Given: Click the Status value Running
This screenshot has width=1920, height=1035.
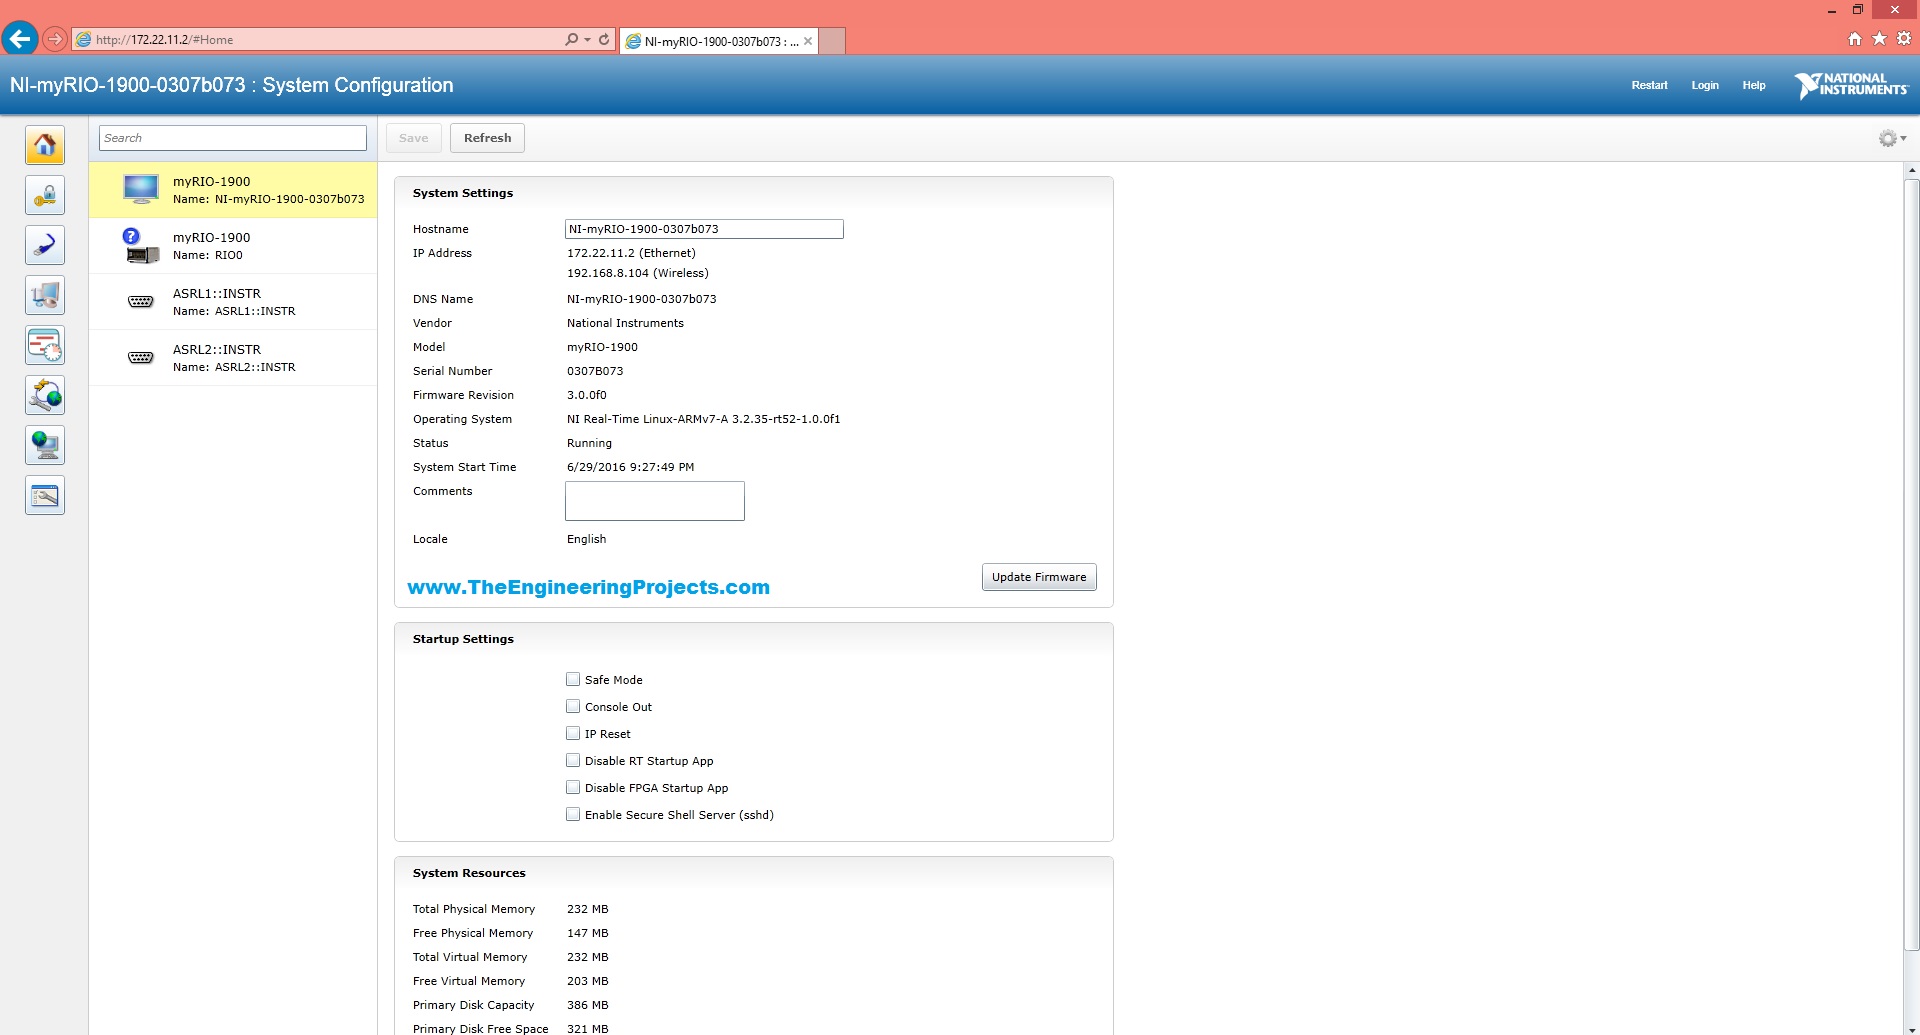Looking at the screenshot, I should pos(589,443).
